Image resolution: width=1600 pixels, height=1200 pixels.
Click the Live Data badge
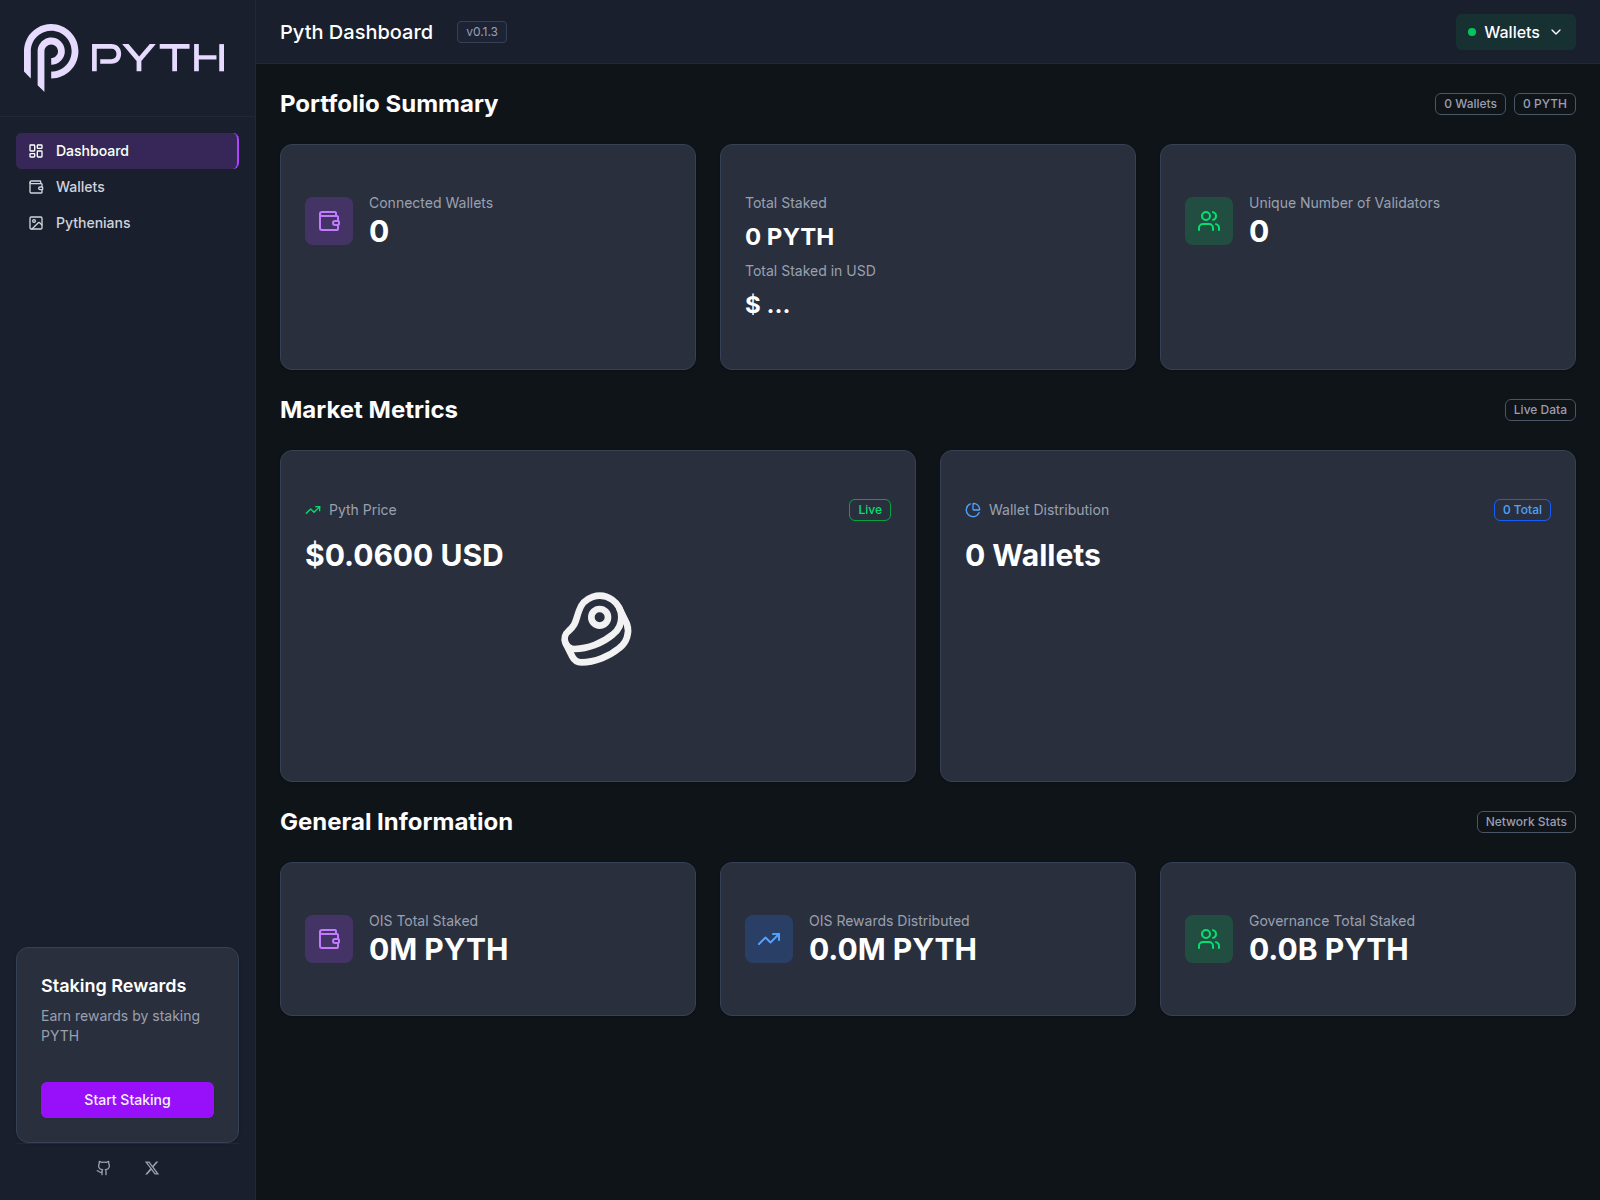tap(1540, 410)
